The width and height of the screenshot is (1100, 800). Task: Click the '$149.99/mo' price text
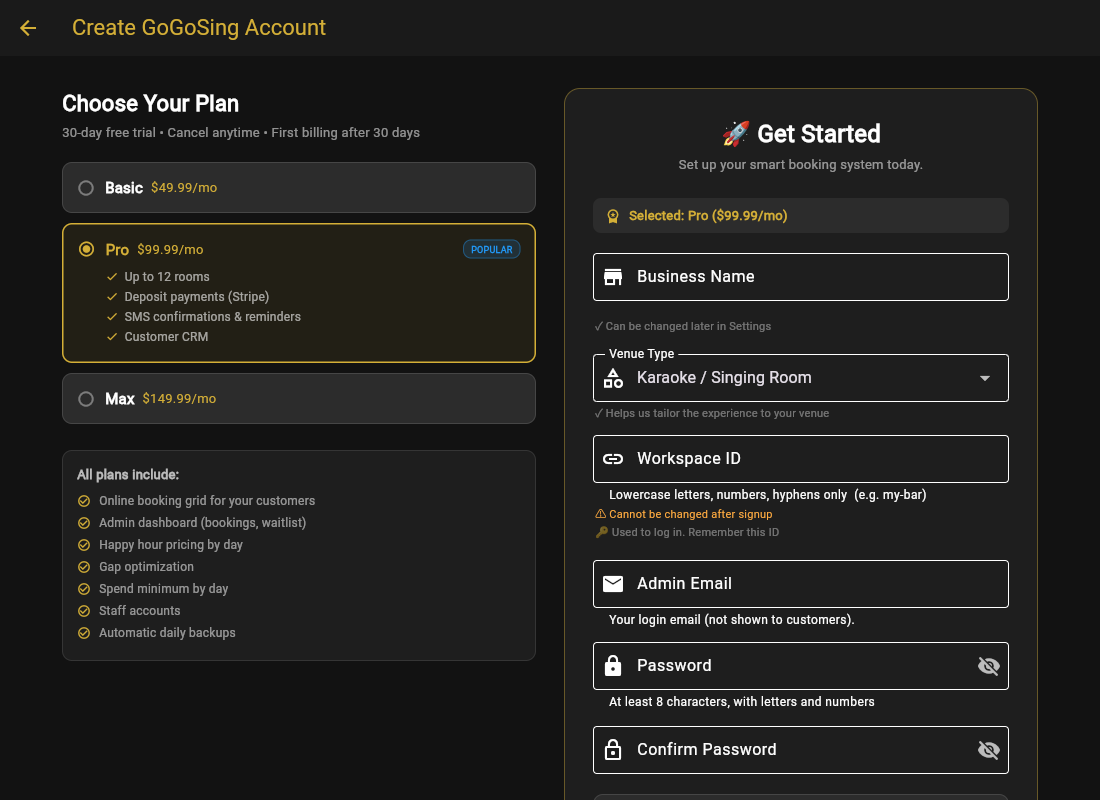click(179, 399)
